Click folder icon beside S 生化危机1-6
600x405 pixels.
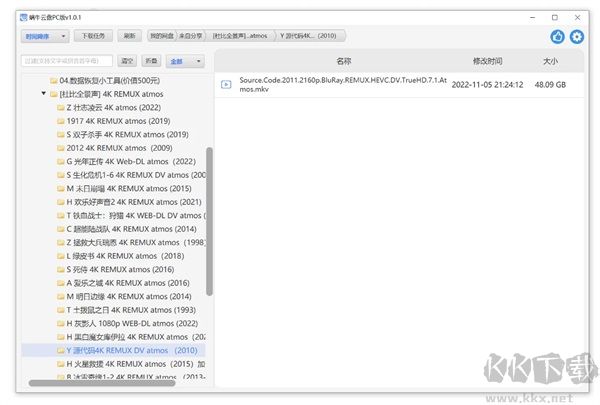[61, 175]
